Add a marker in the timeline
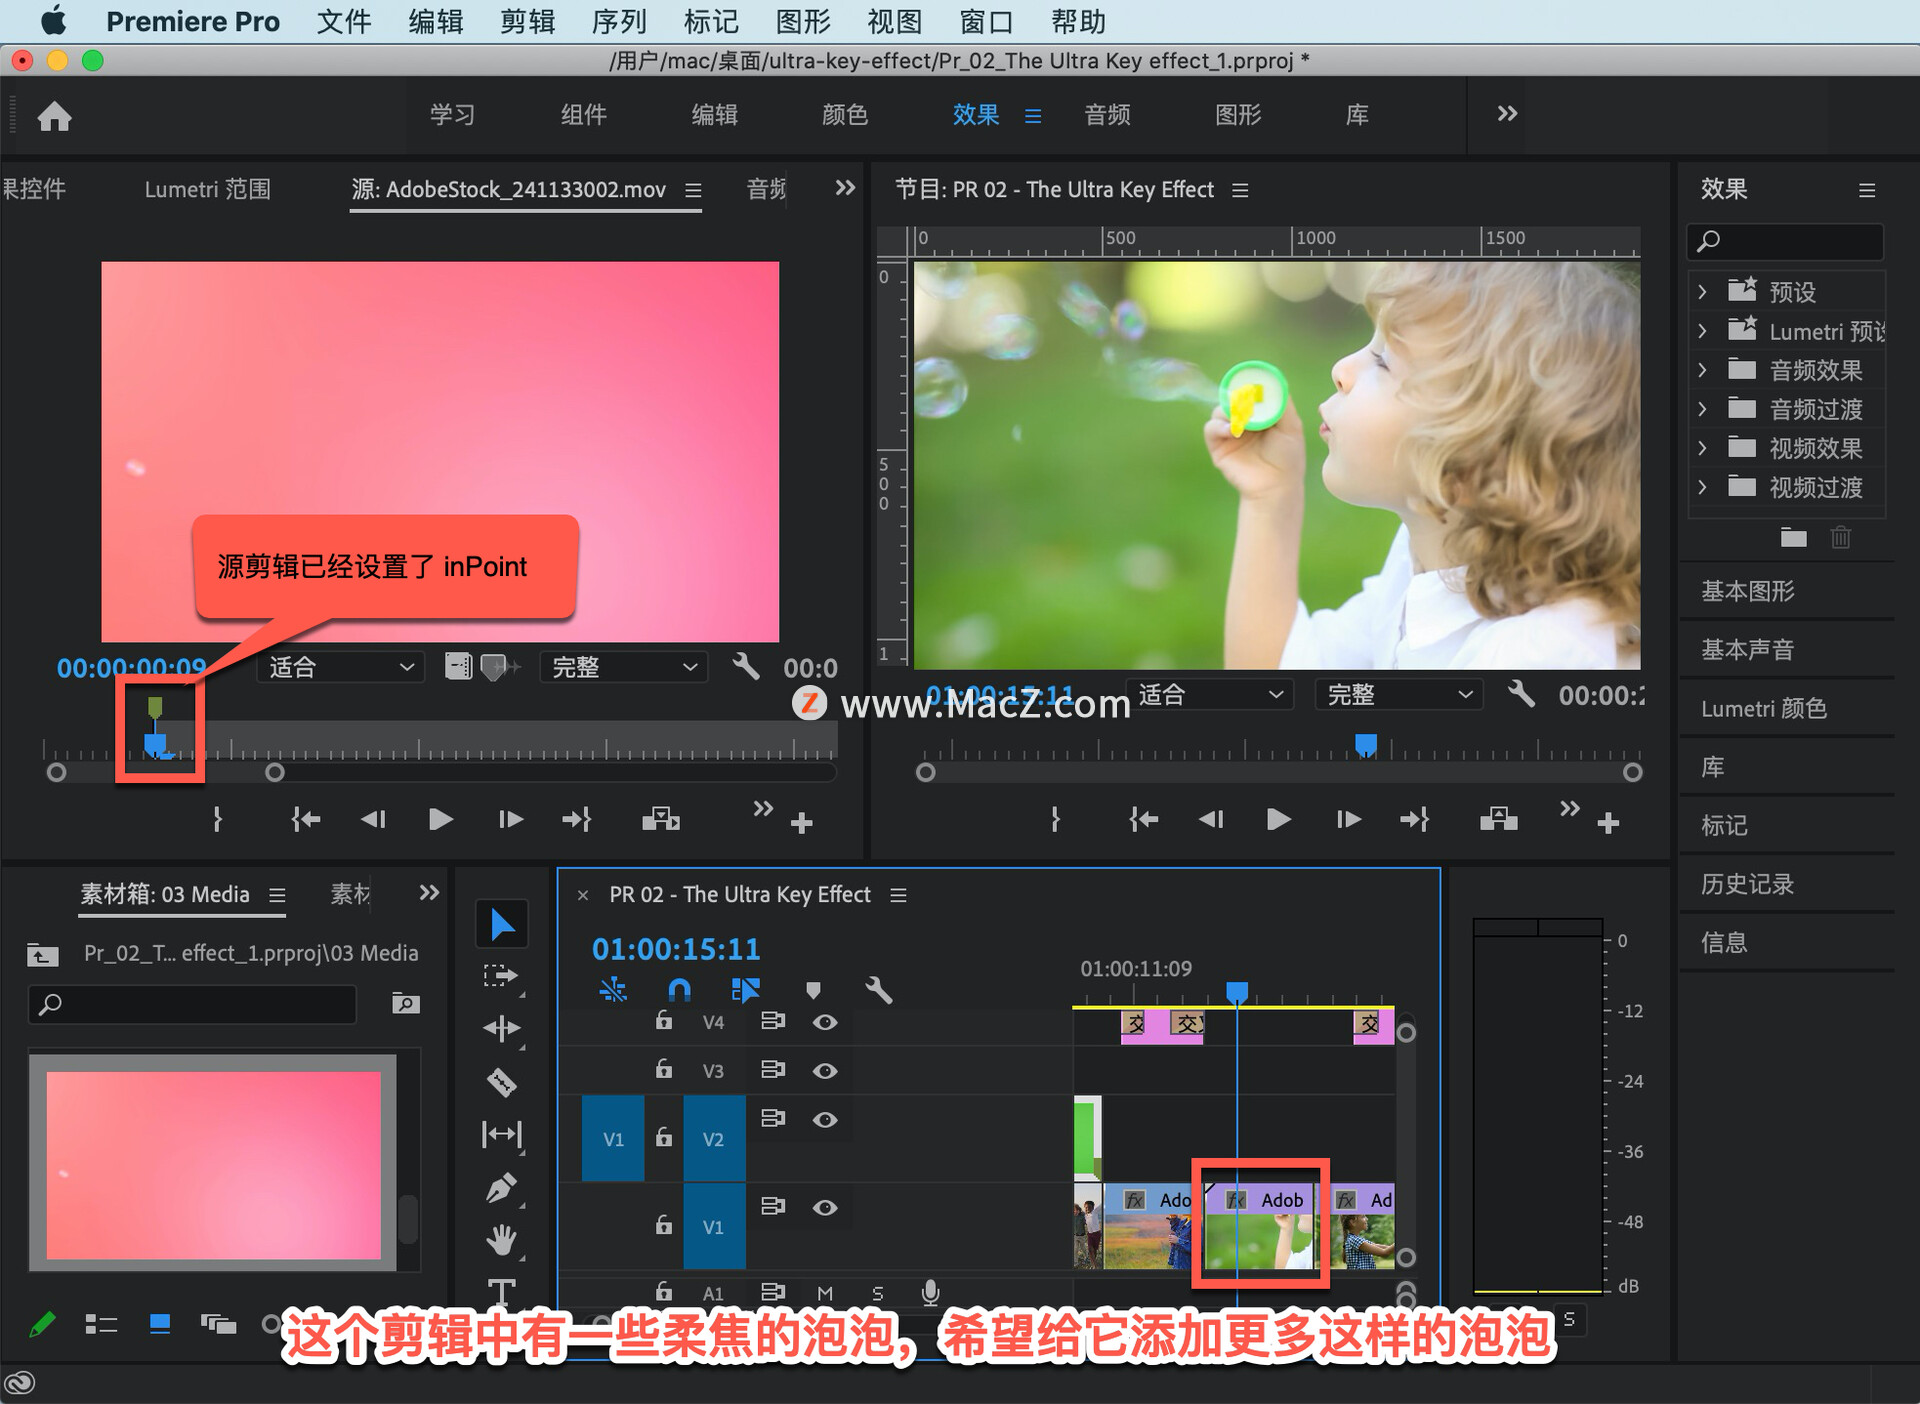Image resolution: width=1920 pixels, height=1404 pixels. (813, 990)
